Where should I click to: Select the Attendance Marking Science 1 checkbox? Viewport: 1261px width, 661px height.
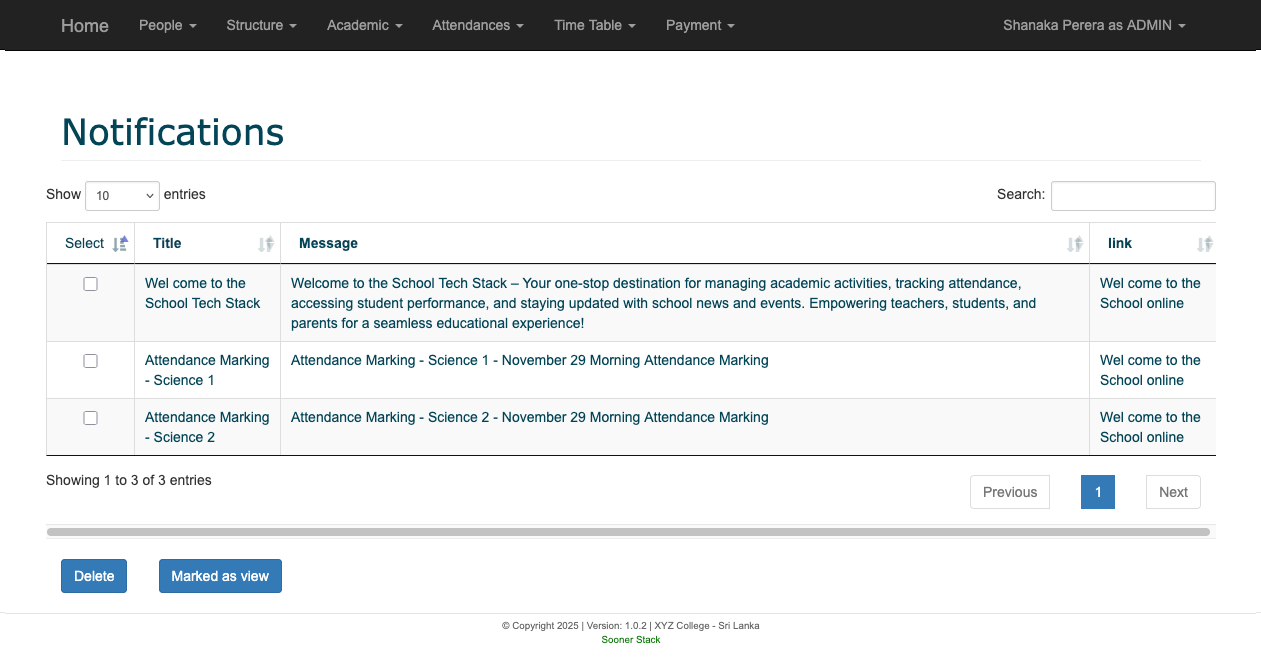[x=90, y=361]
